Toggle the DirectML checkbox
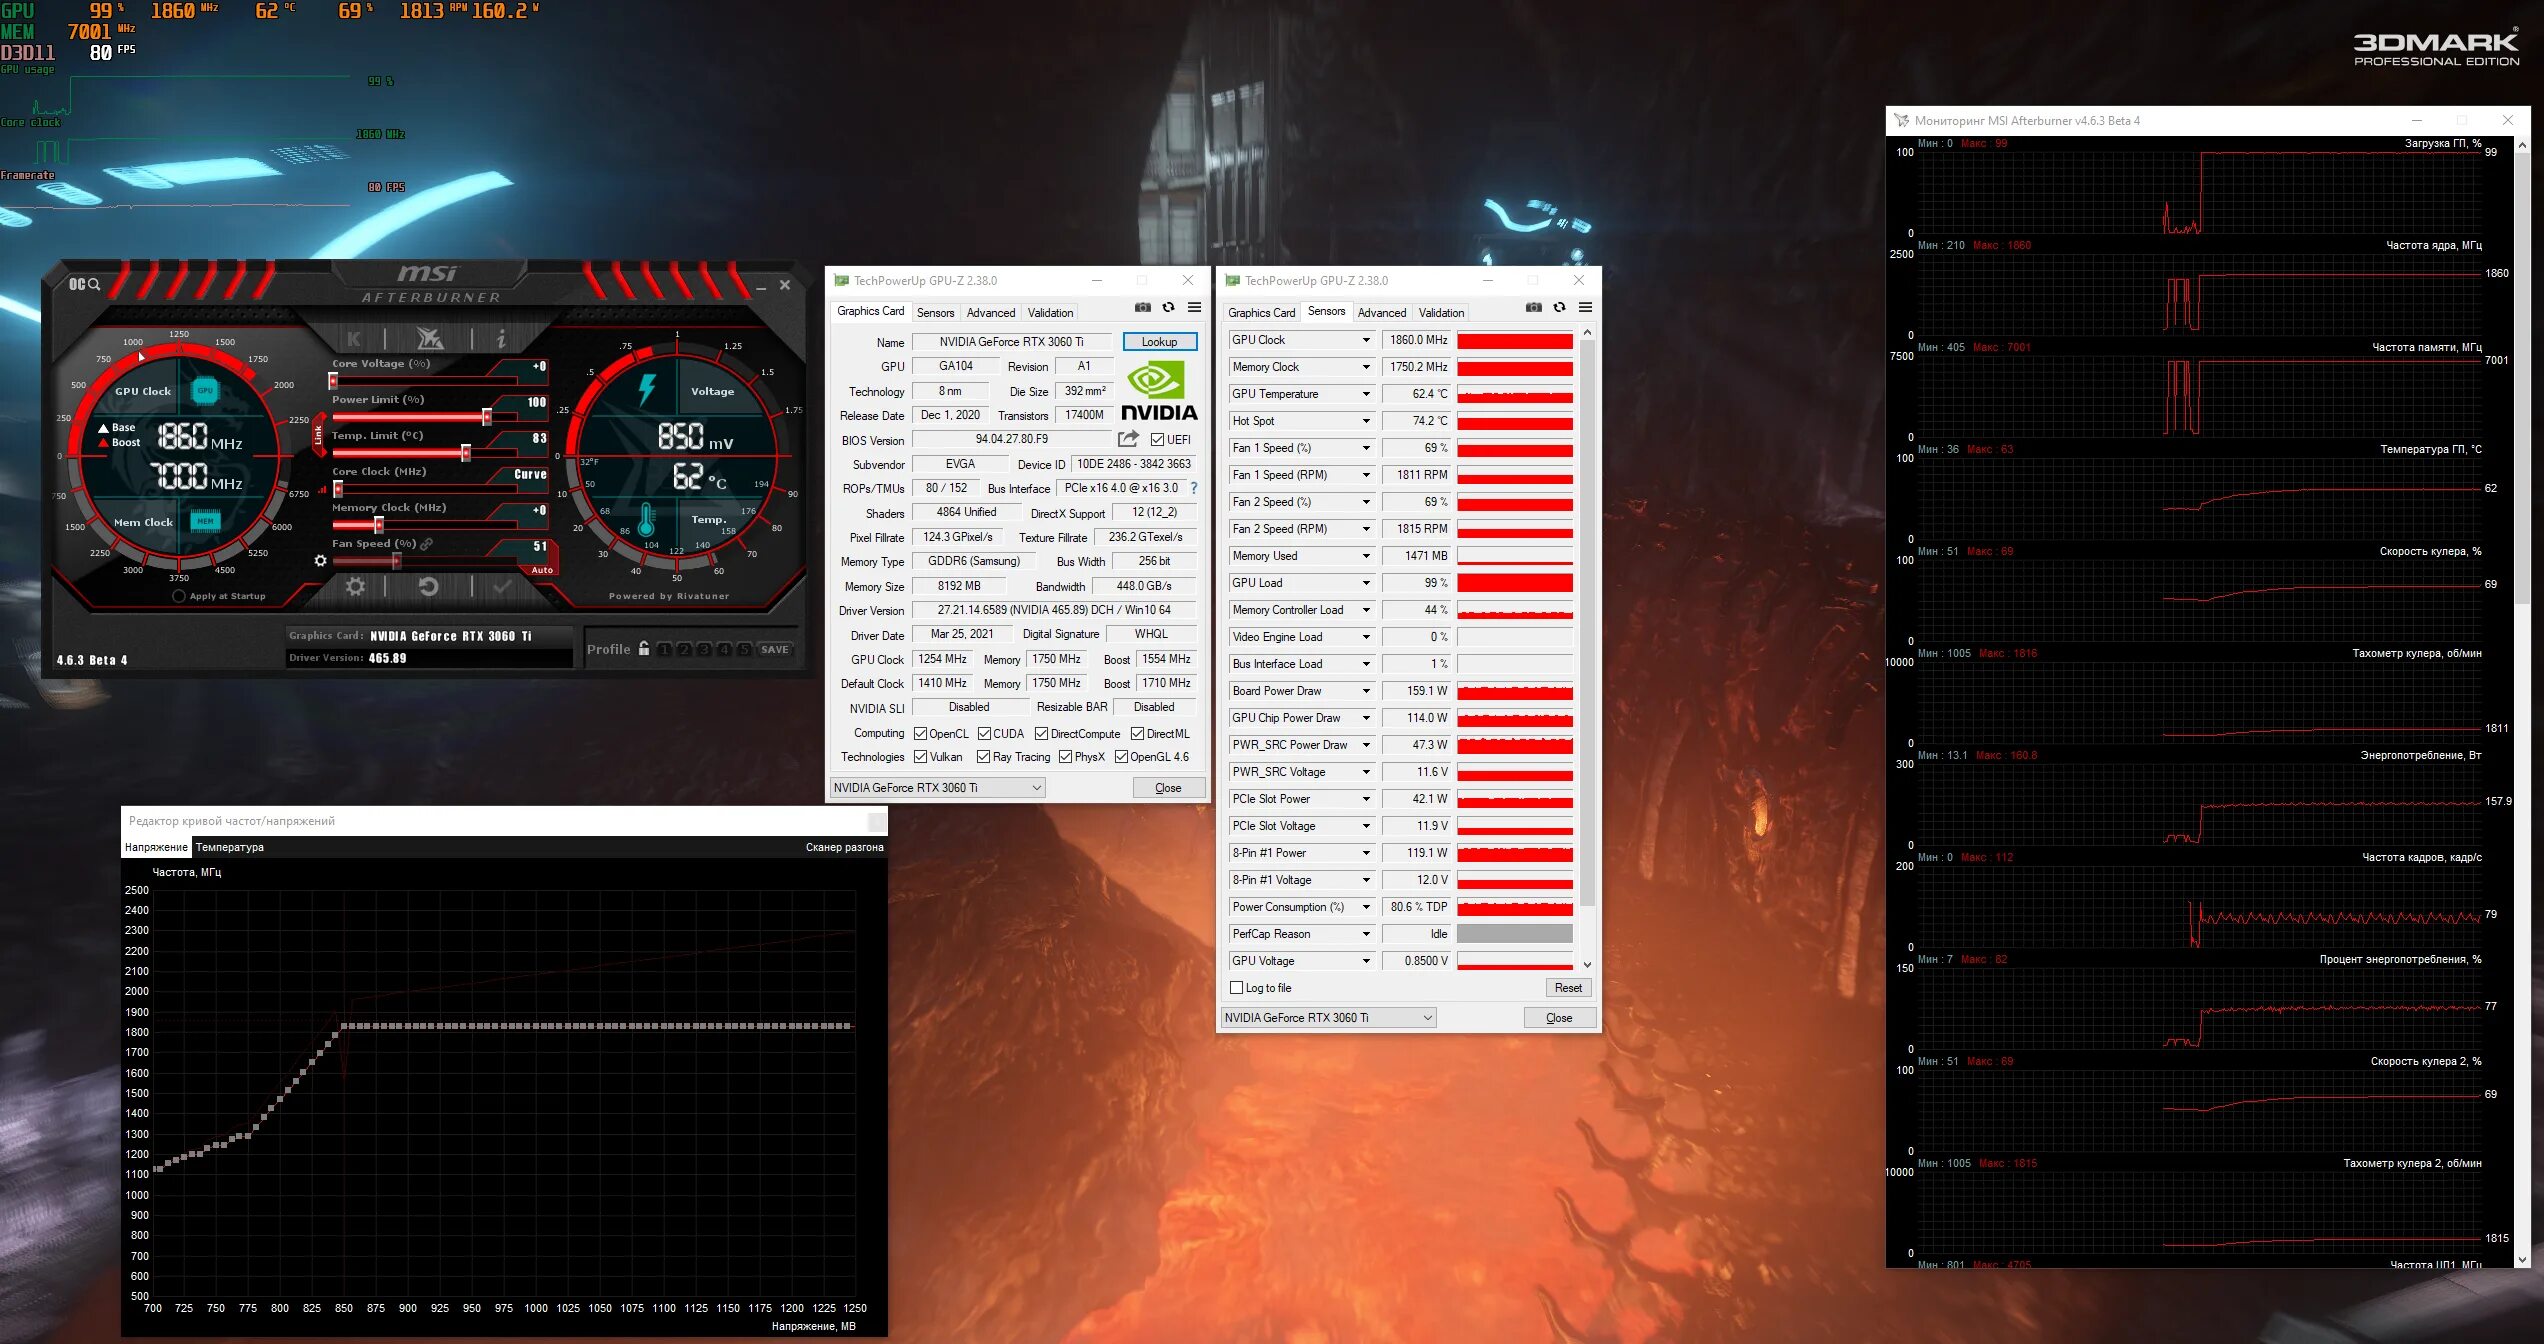The height and width of the screenshot is (1344, 2544). point(1137,734)
